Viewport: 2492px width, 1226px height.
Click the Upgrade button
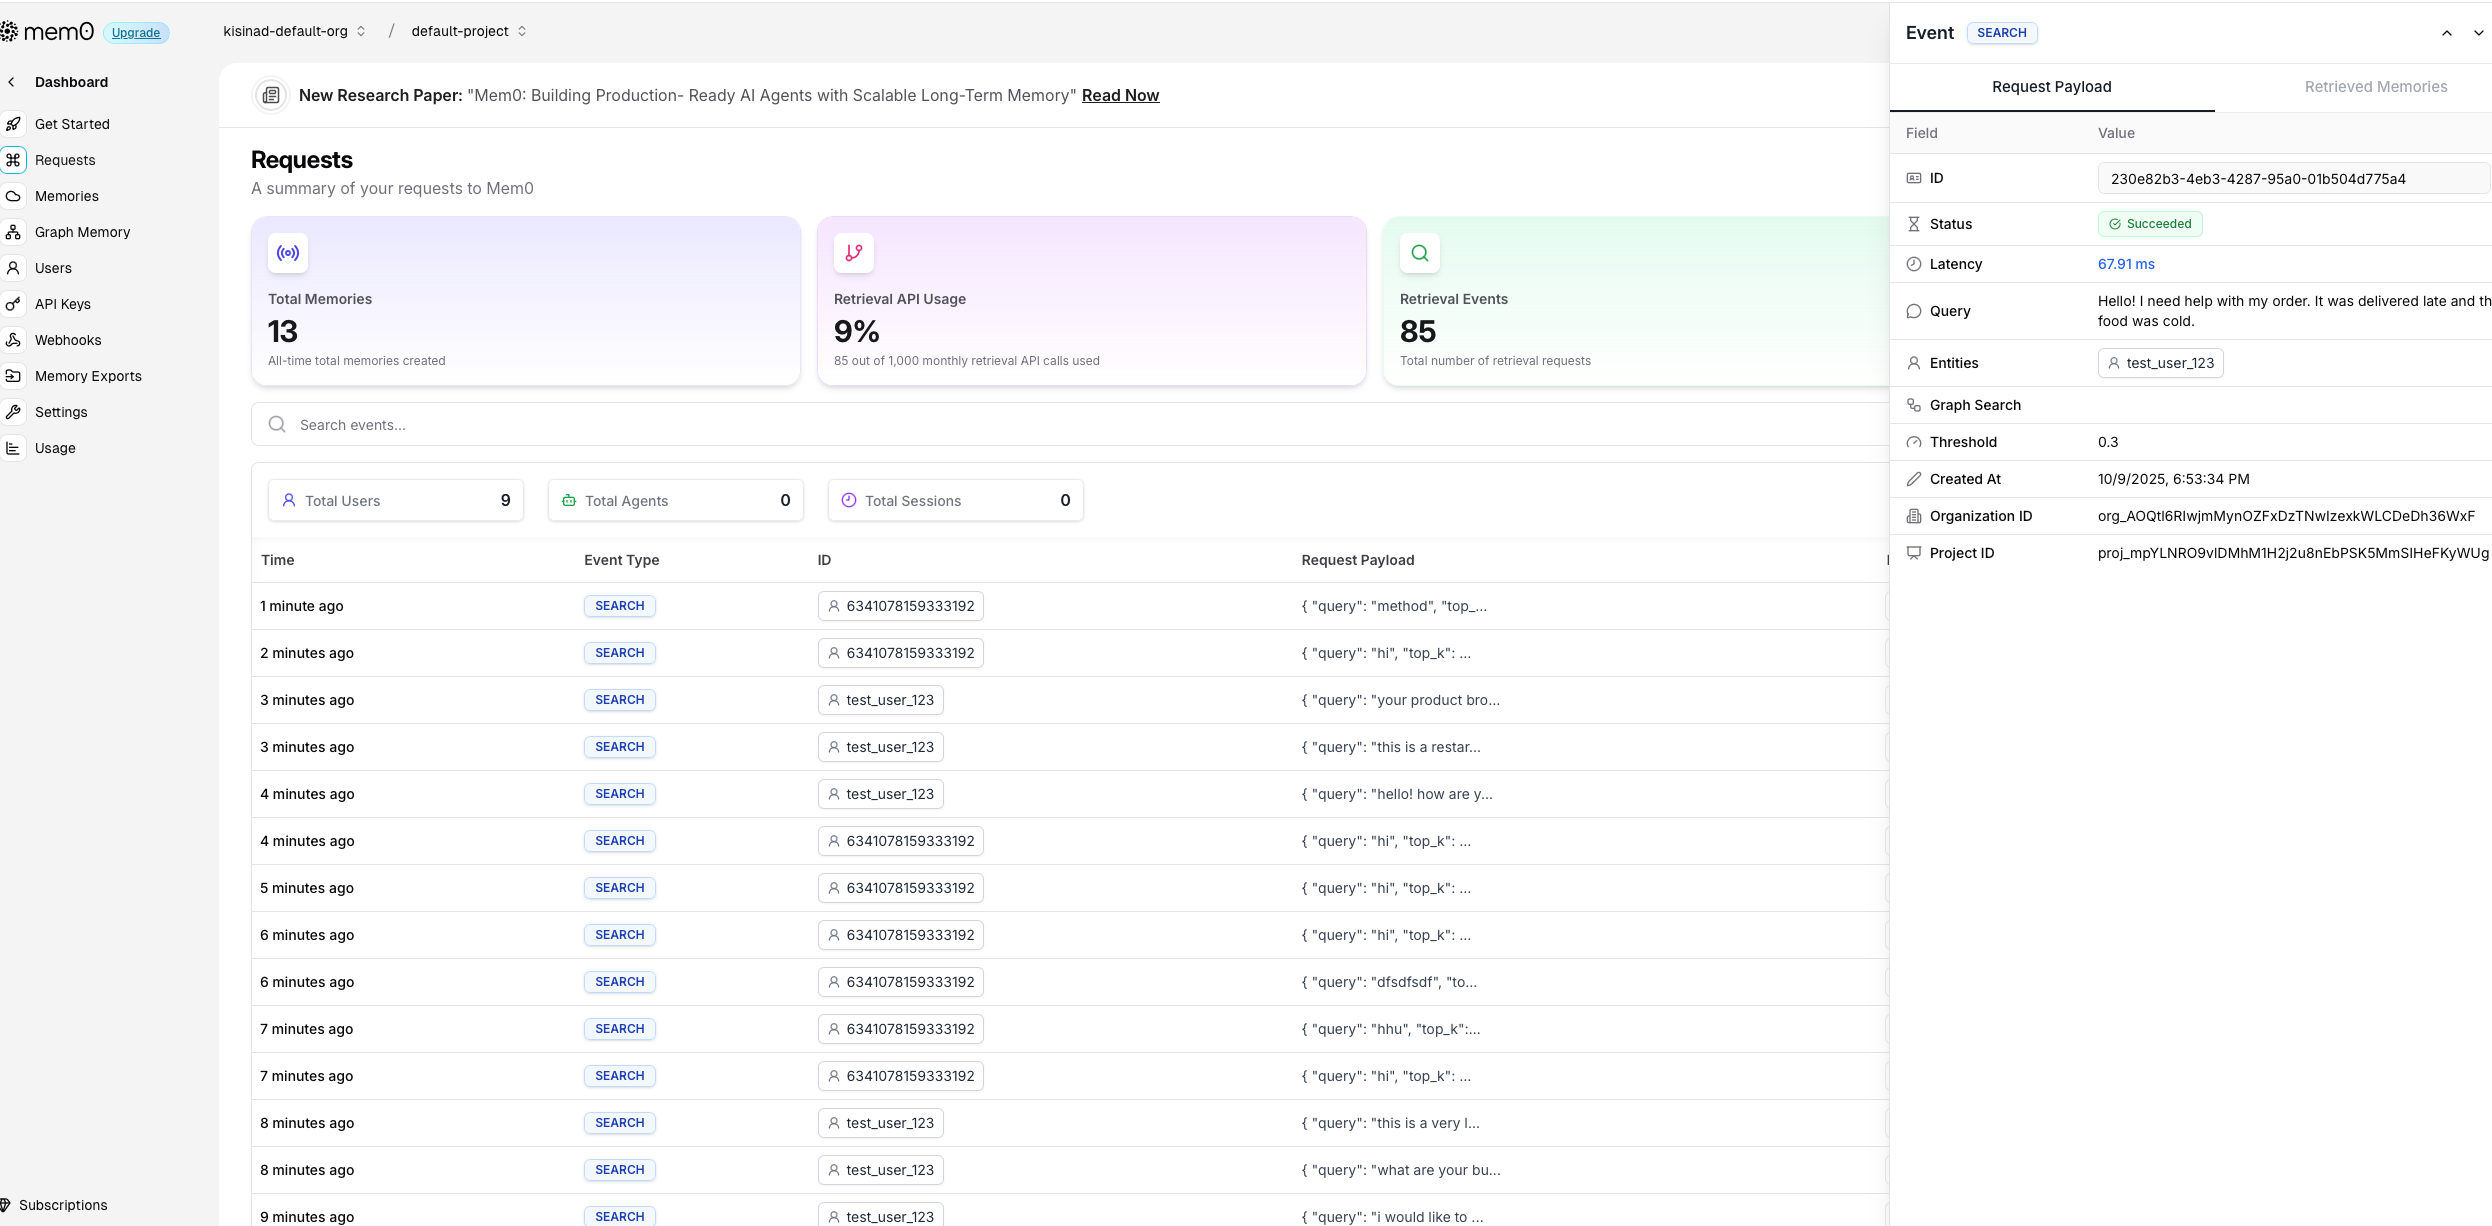(x=136, y=33)
